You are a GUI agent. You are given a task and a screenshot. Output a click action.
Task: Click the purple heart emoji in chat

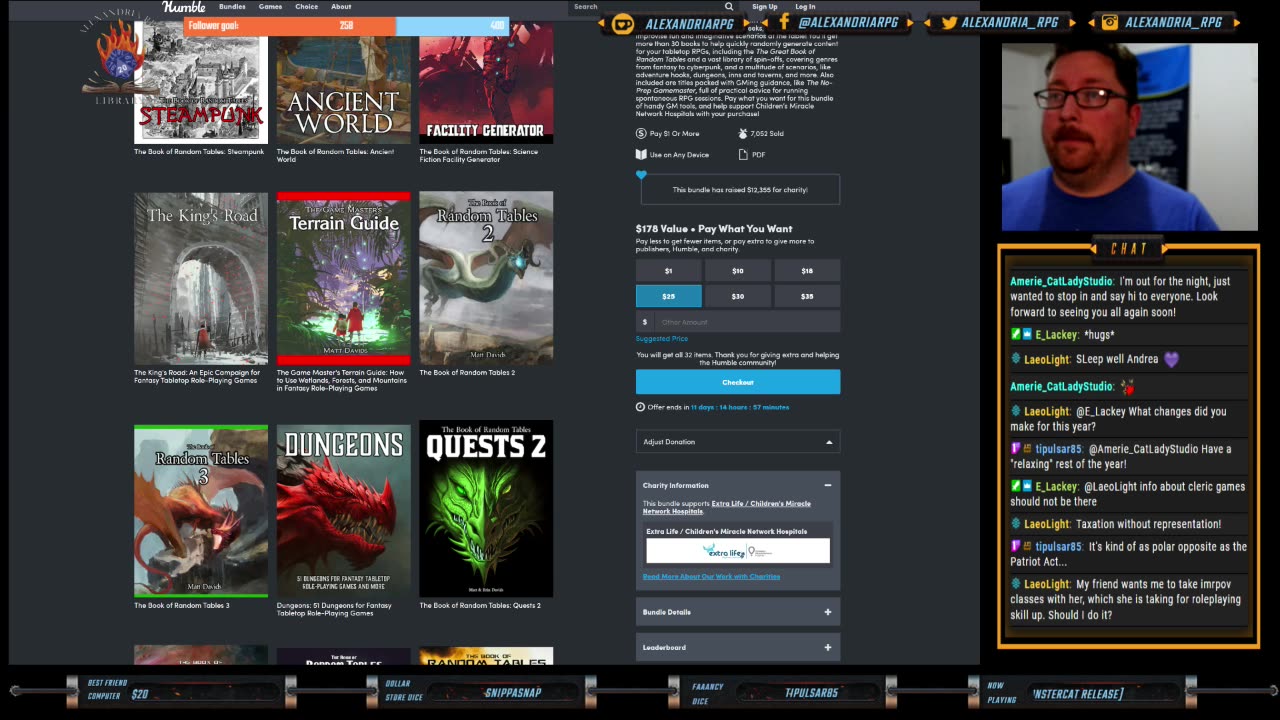point(1172,359)
